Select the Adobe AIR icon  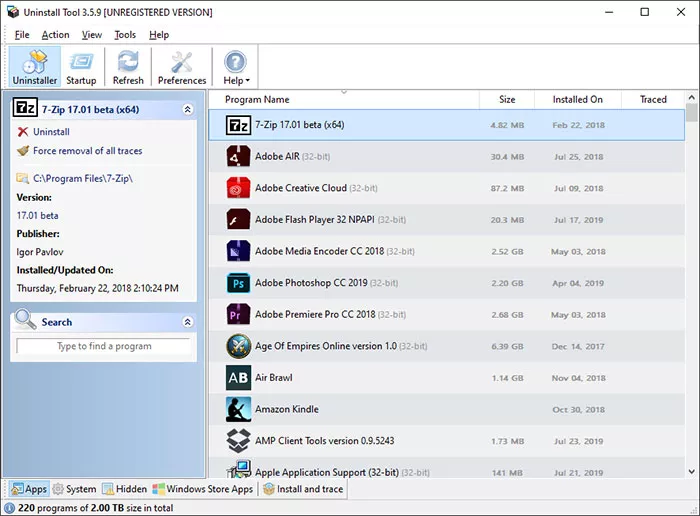[238, 157]
